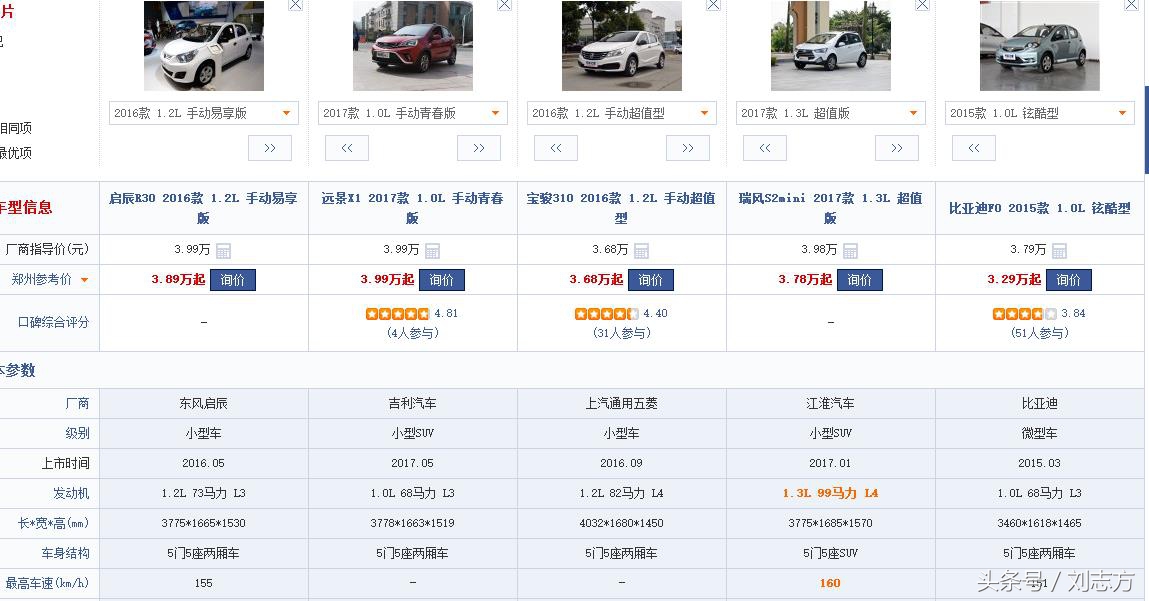Remove the 瑞风S2mini car from comparison
The image size is (1149, 601).
[923, 4]
